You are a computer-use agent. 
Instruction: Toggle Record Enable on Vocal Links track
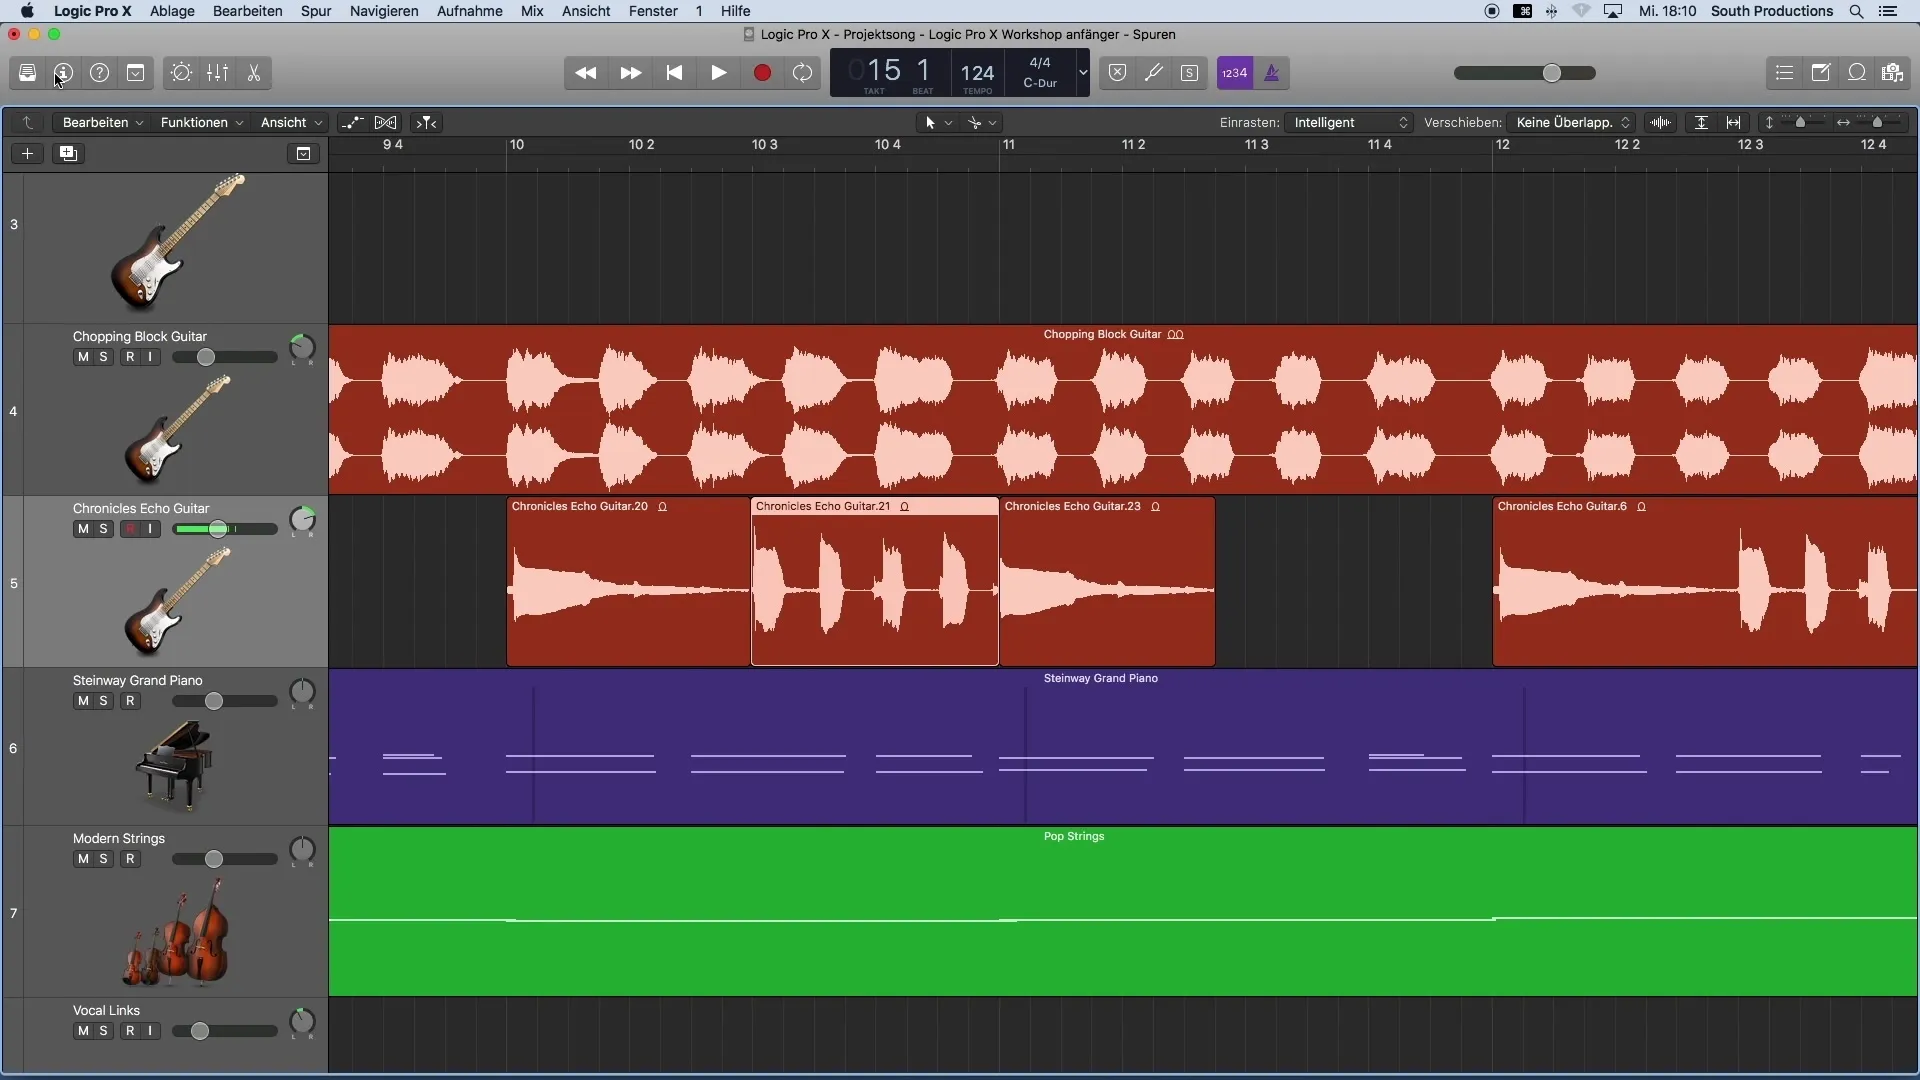129,1030
